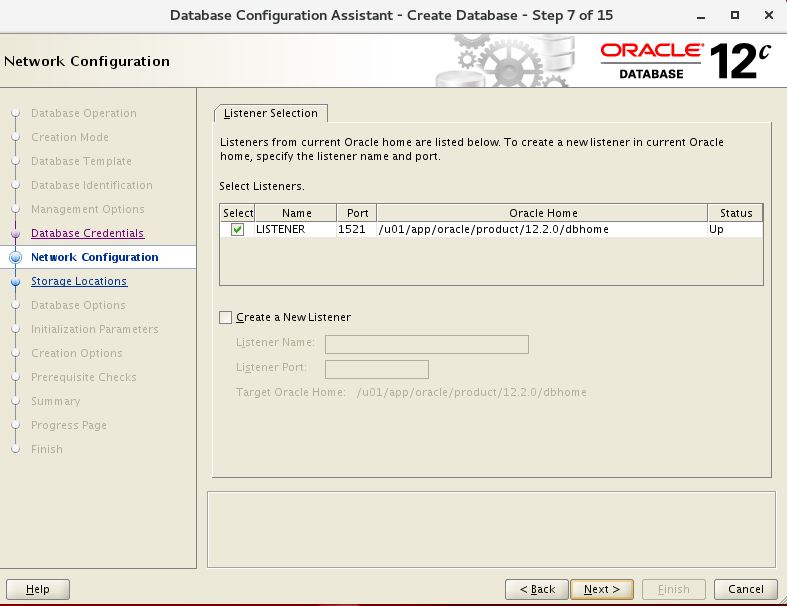The width and height of the screenshot is (787, 606).
Task: Click Summary step in sidebar
Action: [x=56, y=401]
